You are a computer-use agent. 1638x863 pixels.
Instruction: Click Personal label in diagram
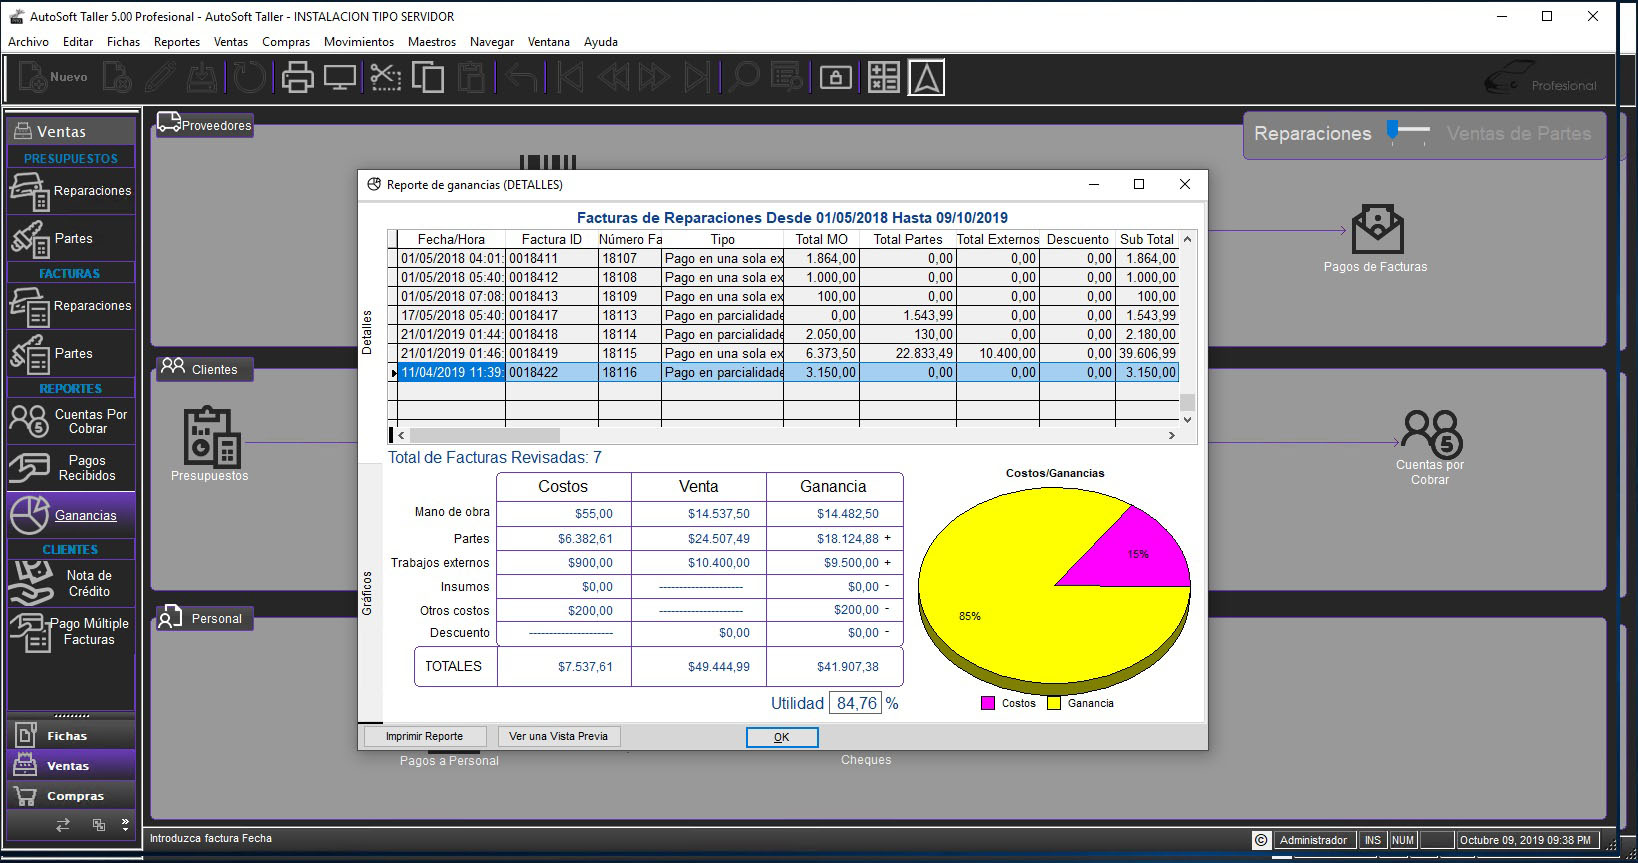coord(205,619)
